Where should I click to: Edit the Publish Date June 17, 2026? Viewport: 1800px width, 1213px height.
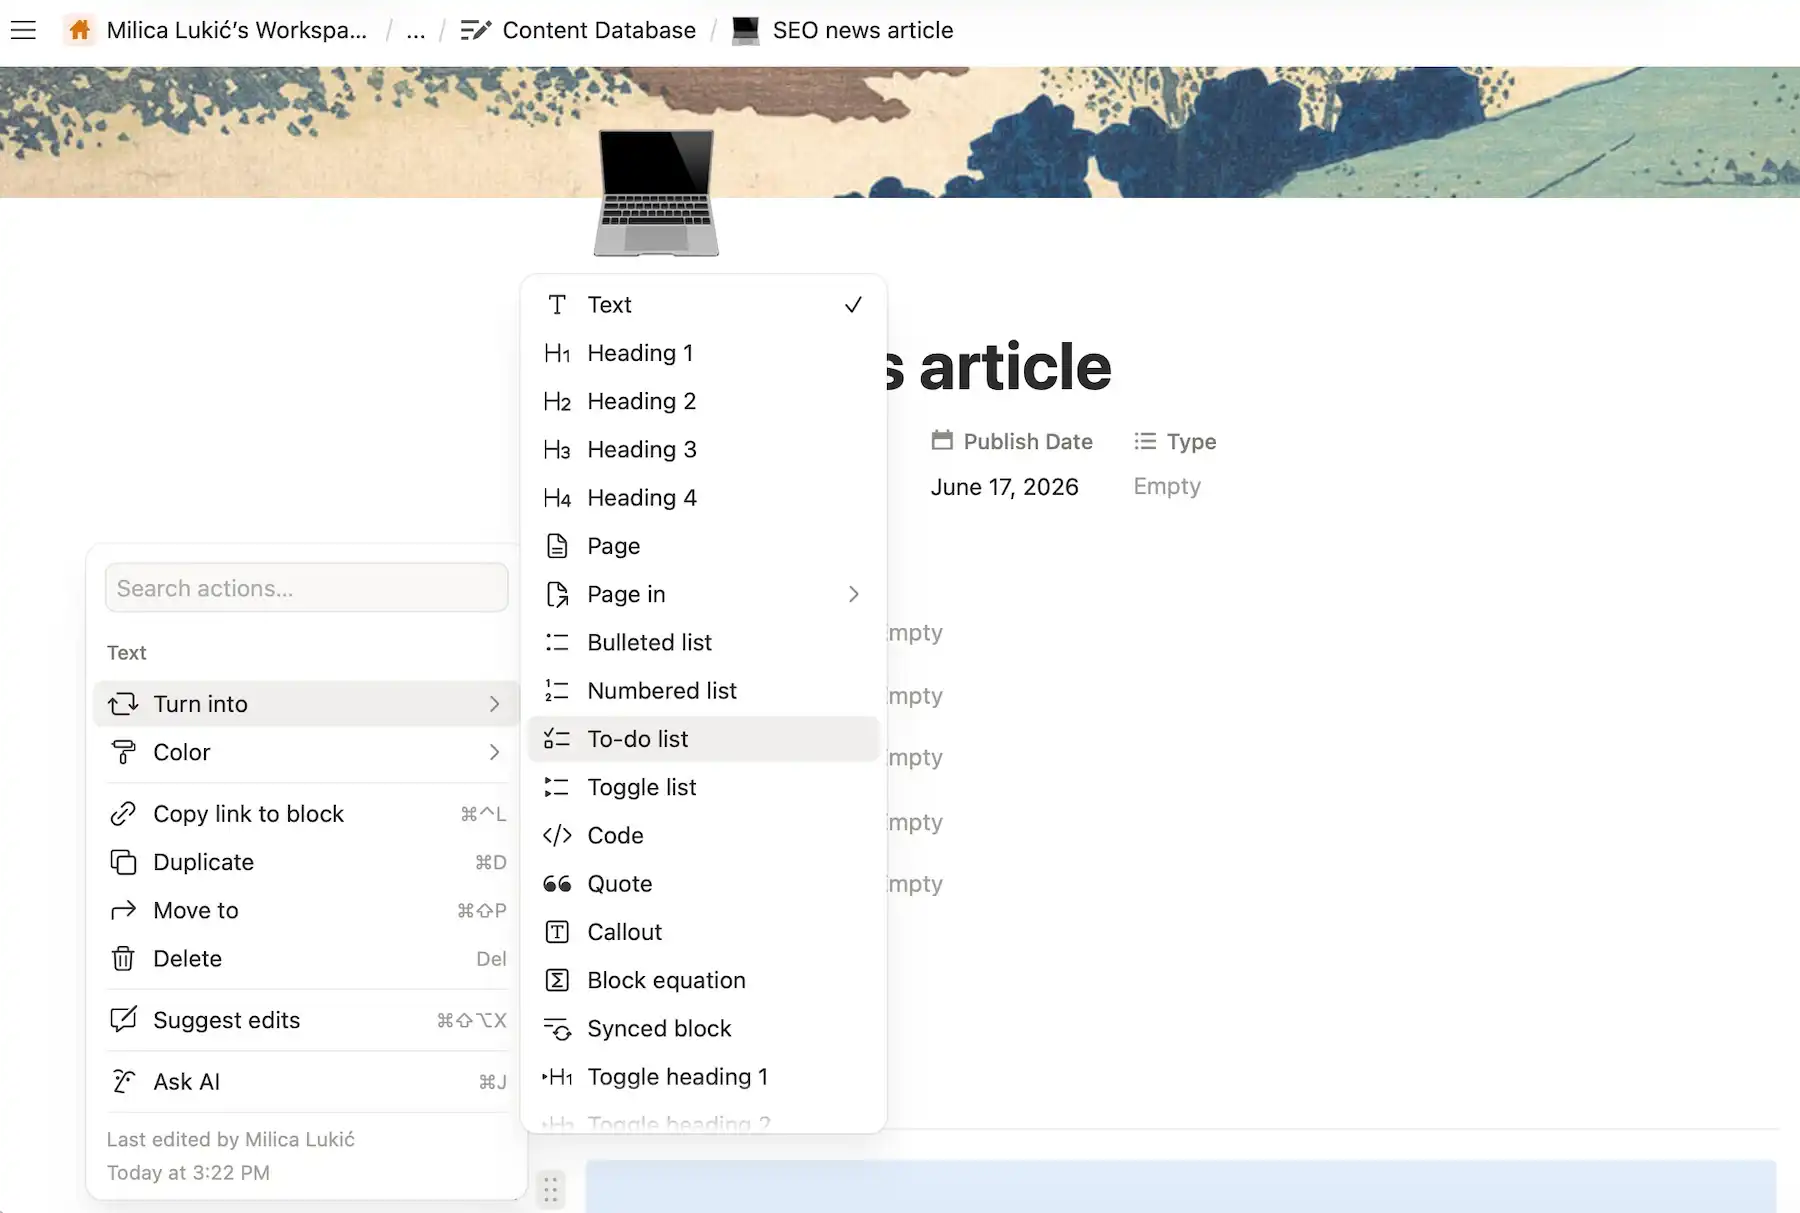click(1004, 487)
